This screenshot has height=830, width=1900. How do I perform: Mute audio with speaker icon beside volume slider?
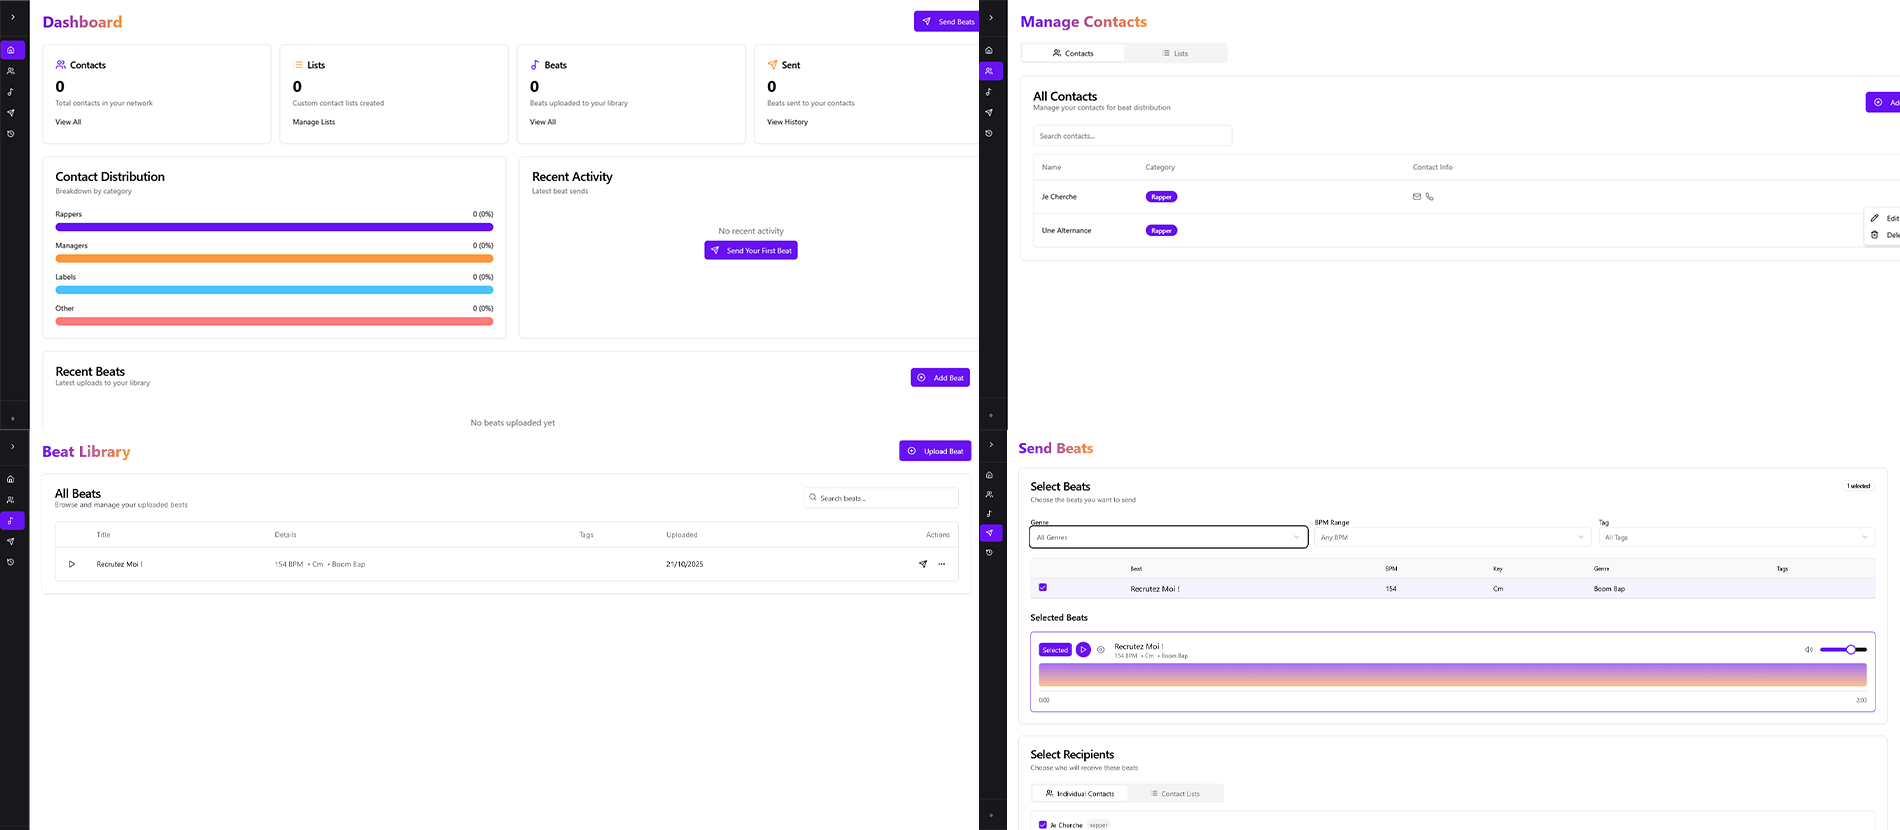1808,650
